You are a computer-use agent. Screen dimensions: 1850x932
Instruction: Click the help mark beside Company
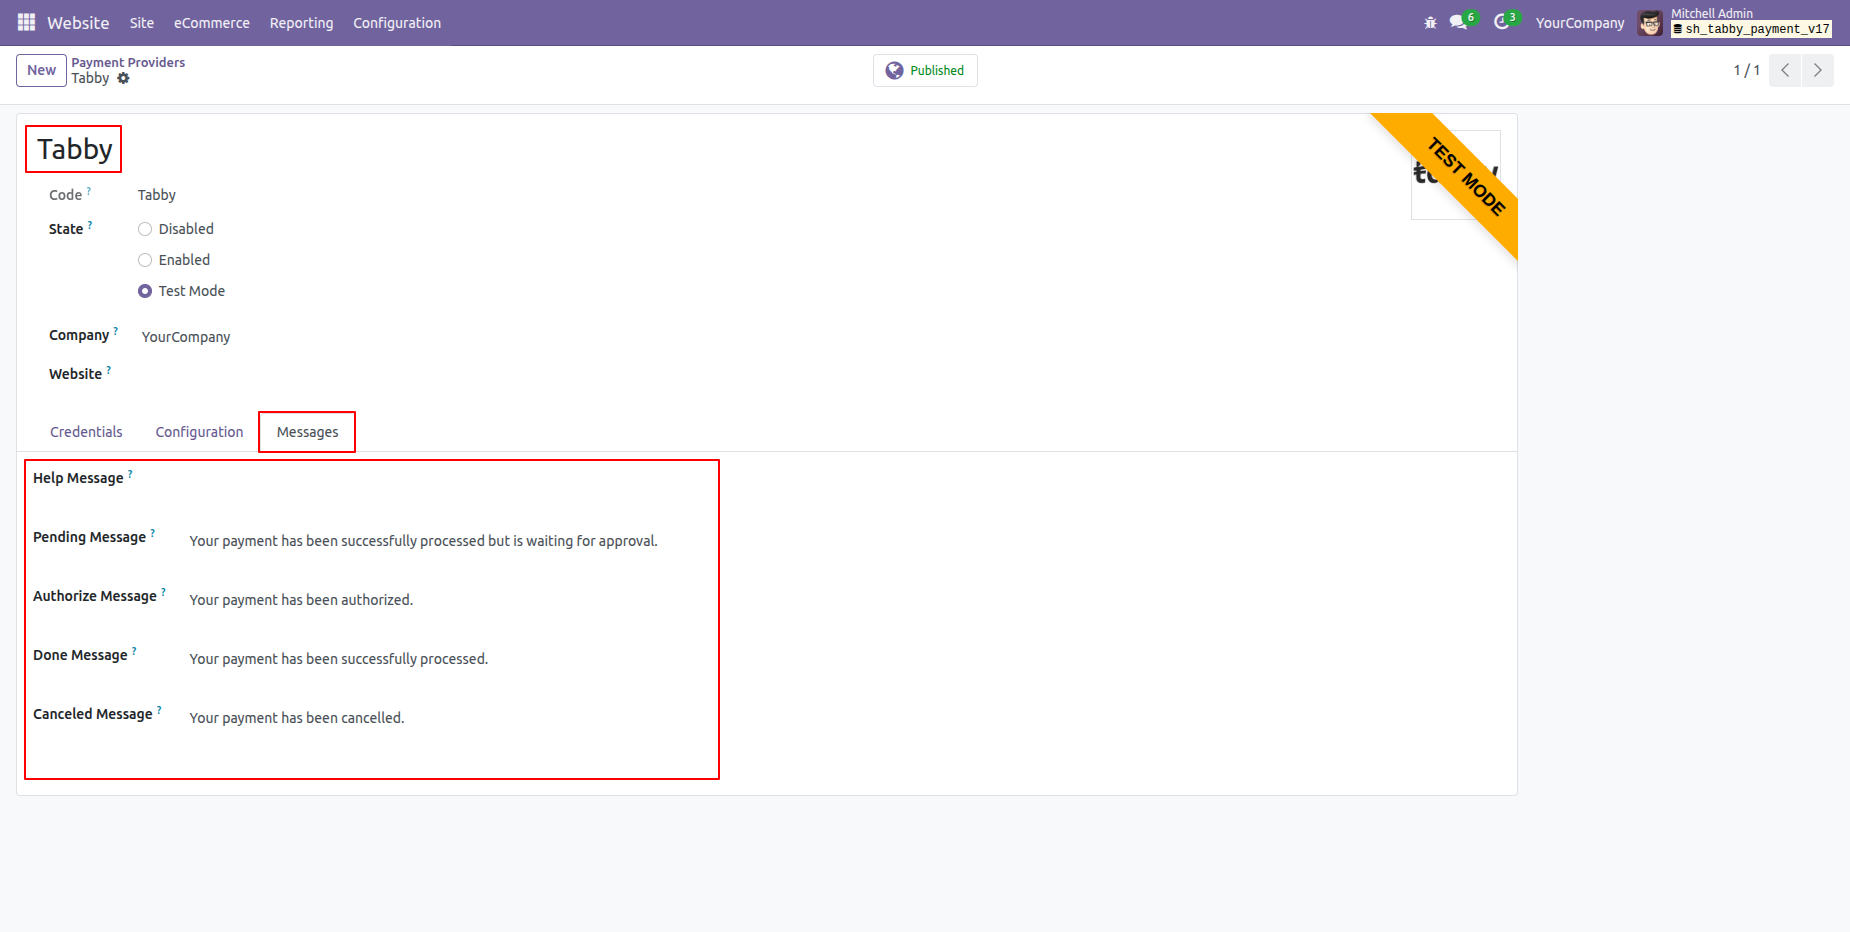(x=116, y=331)
